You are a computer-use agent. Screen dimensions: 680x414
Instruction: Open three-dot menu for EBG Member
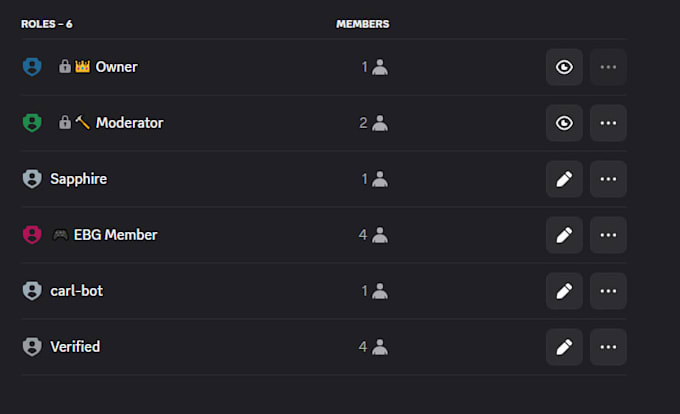[608, 235]
